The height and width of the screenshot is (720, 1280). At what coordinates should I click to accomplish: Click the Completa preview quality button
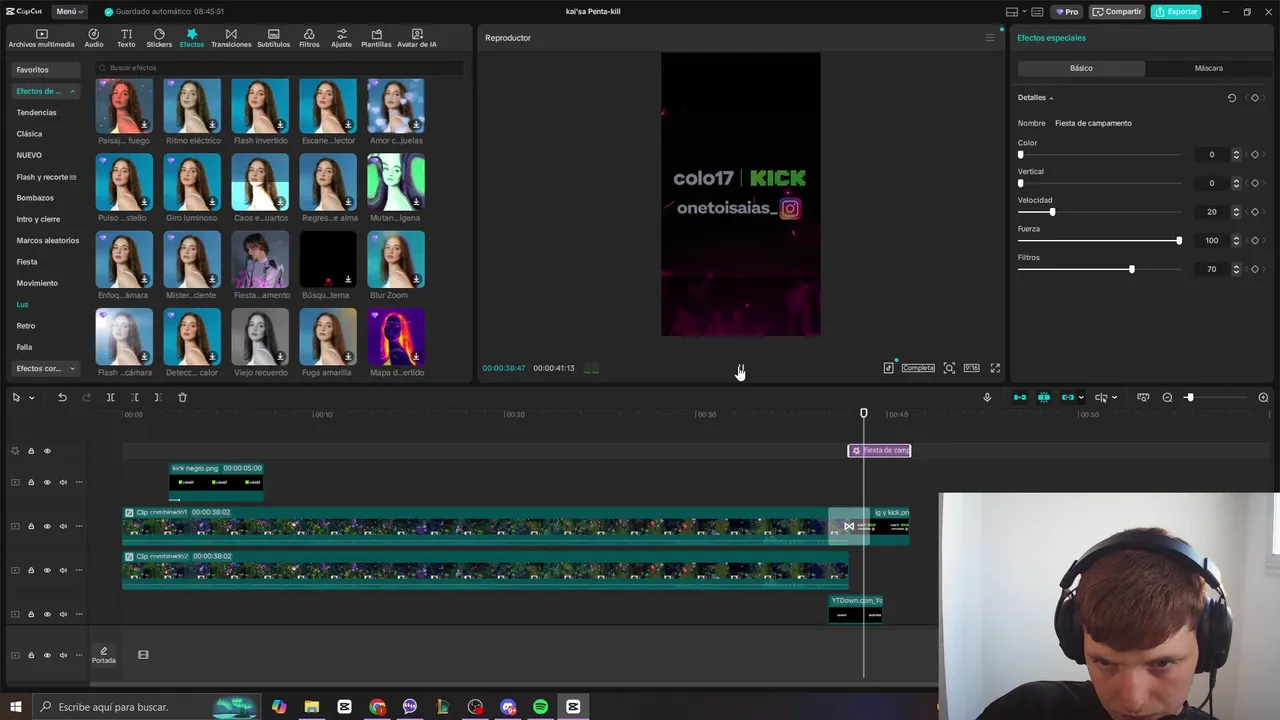pyautogui.click(x=918, y=368)
